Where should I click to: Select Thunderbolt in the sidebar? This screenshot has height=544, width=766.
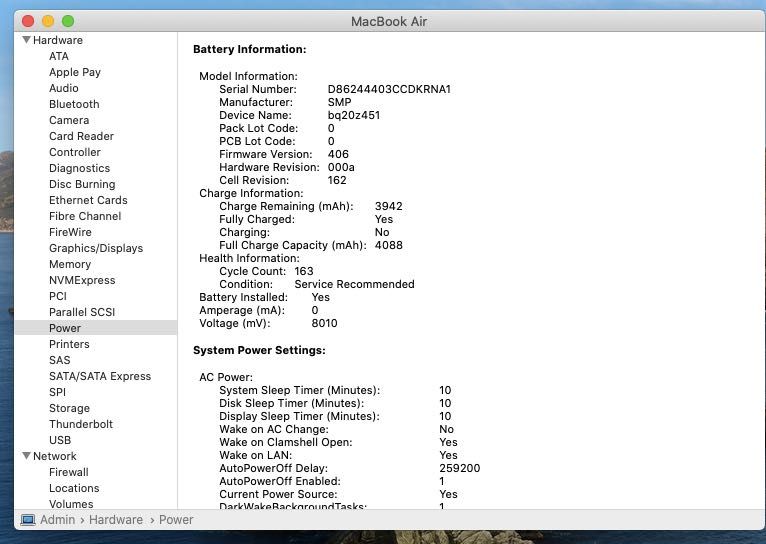tap(81, 424)
